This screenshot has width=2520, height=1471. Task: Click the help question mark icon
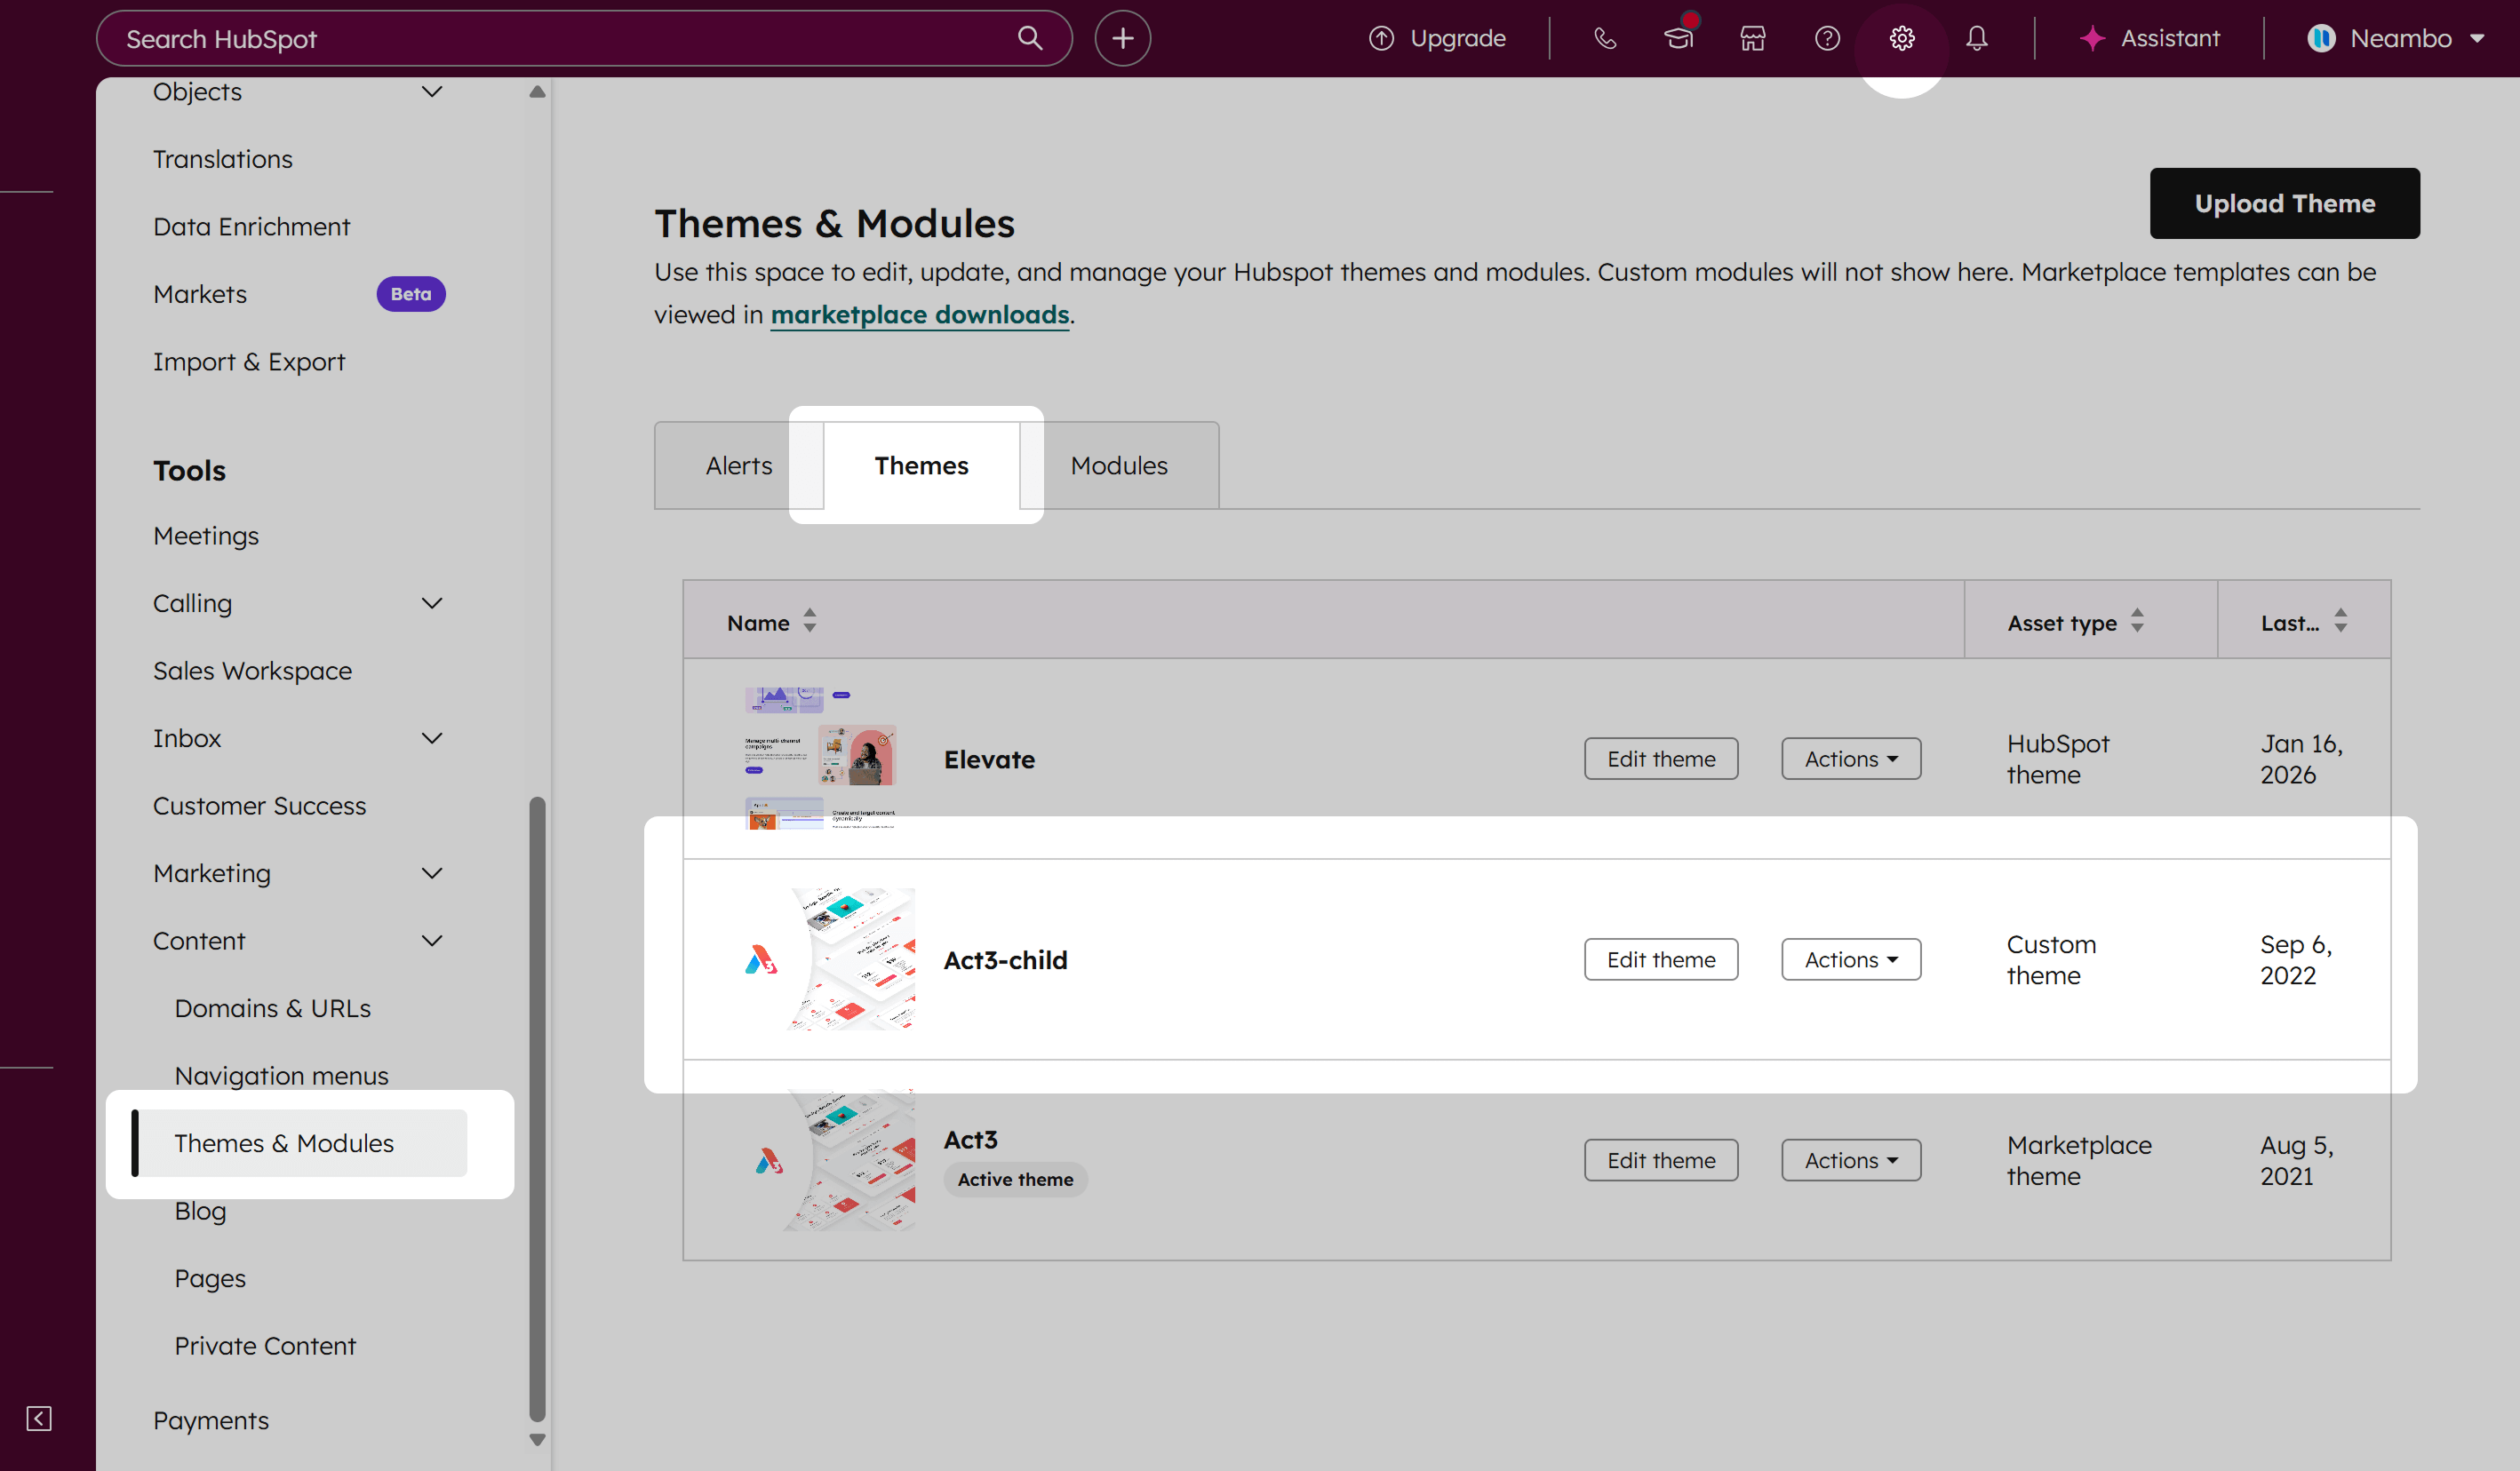(x=1827, y=38)
